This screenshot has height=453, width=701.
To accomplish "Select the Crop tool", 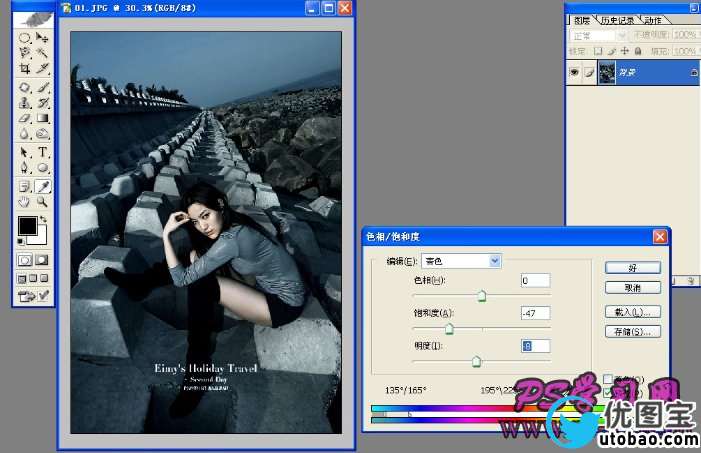I will pyautogui.click(x=25, y=68).
